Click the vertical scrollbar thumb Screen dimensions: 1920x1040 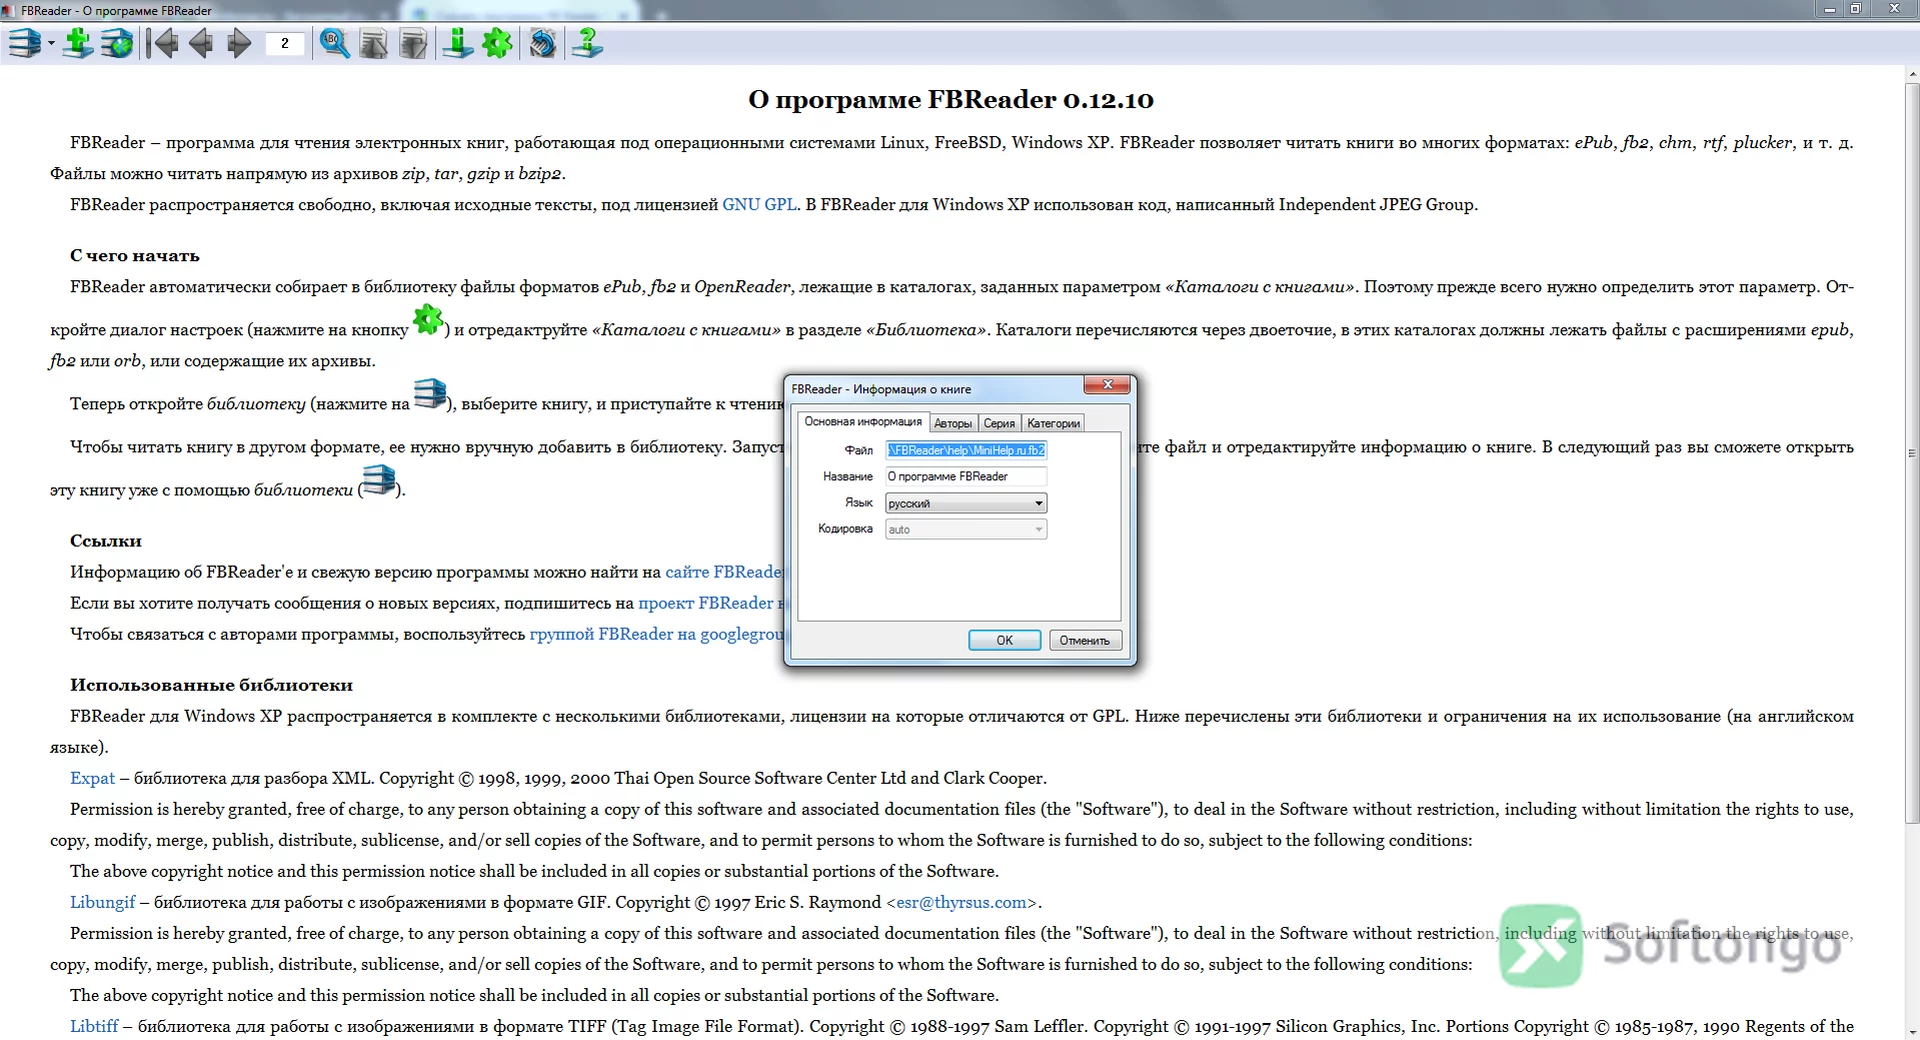click(x=1912, y=453)
